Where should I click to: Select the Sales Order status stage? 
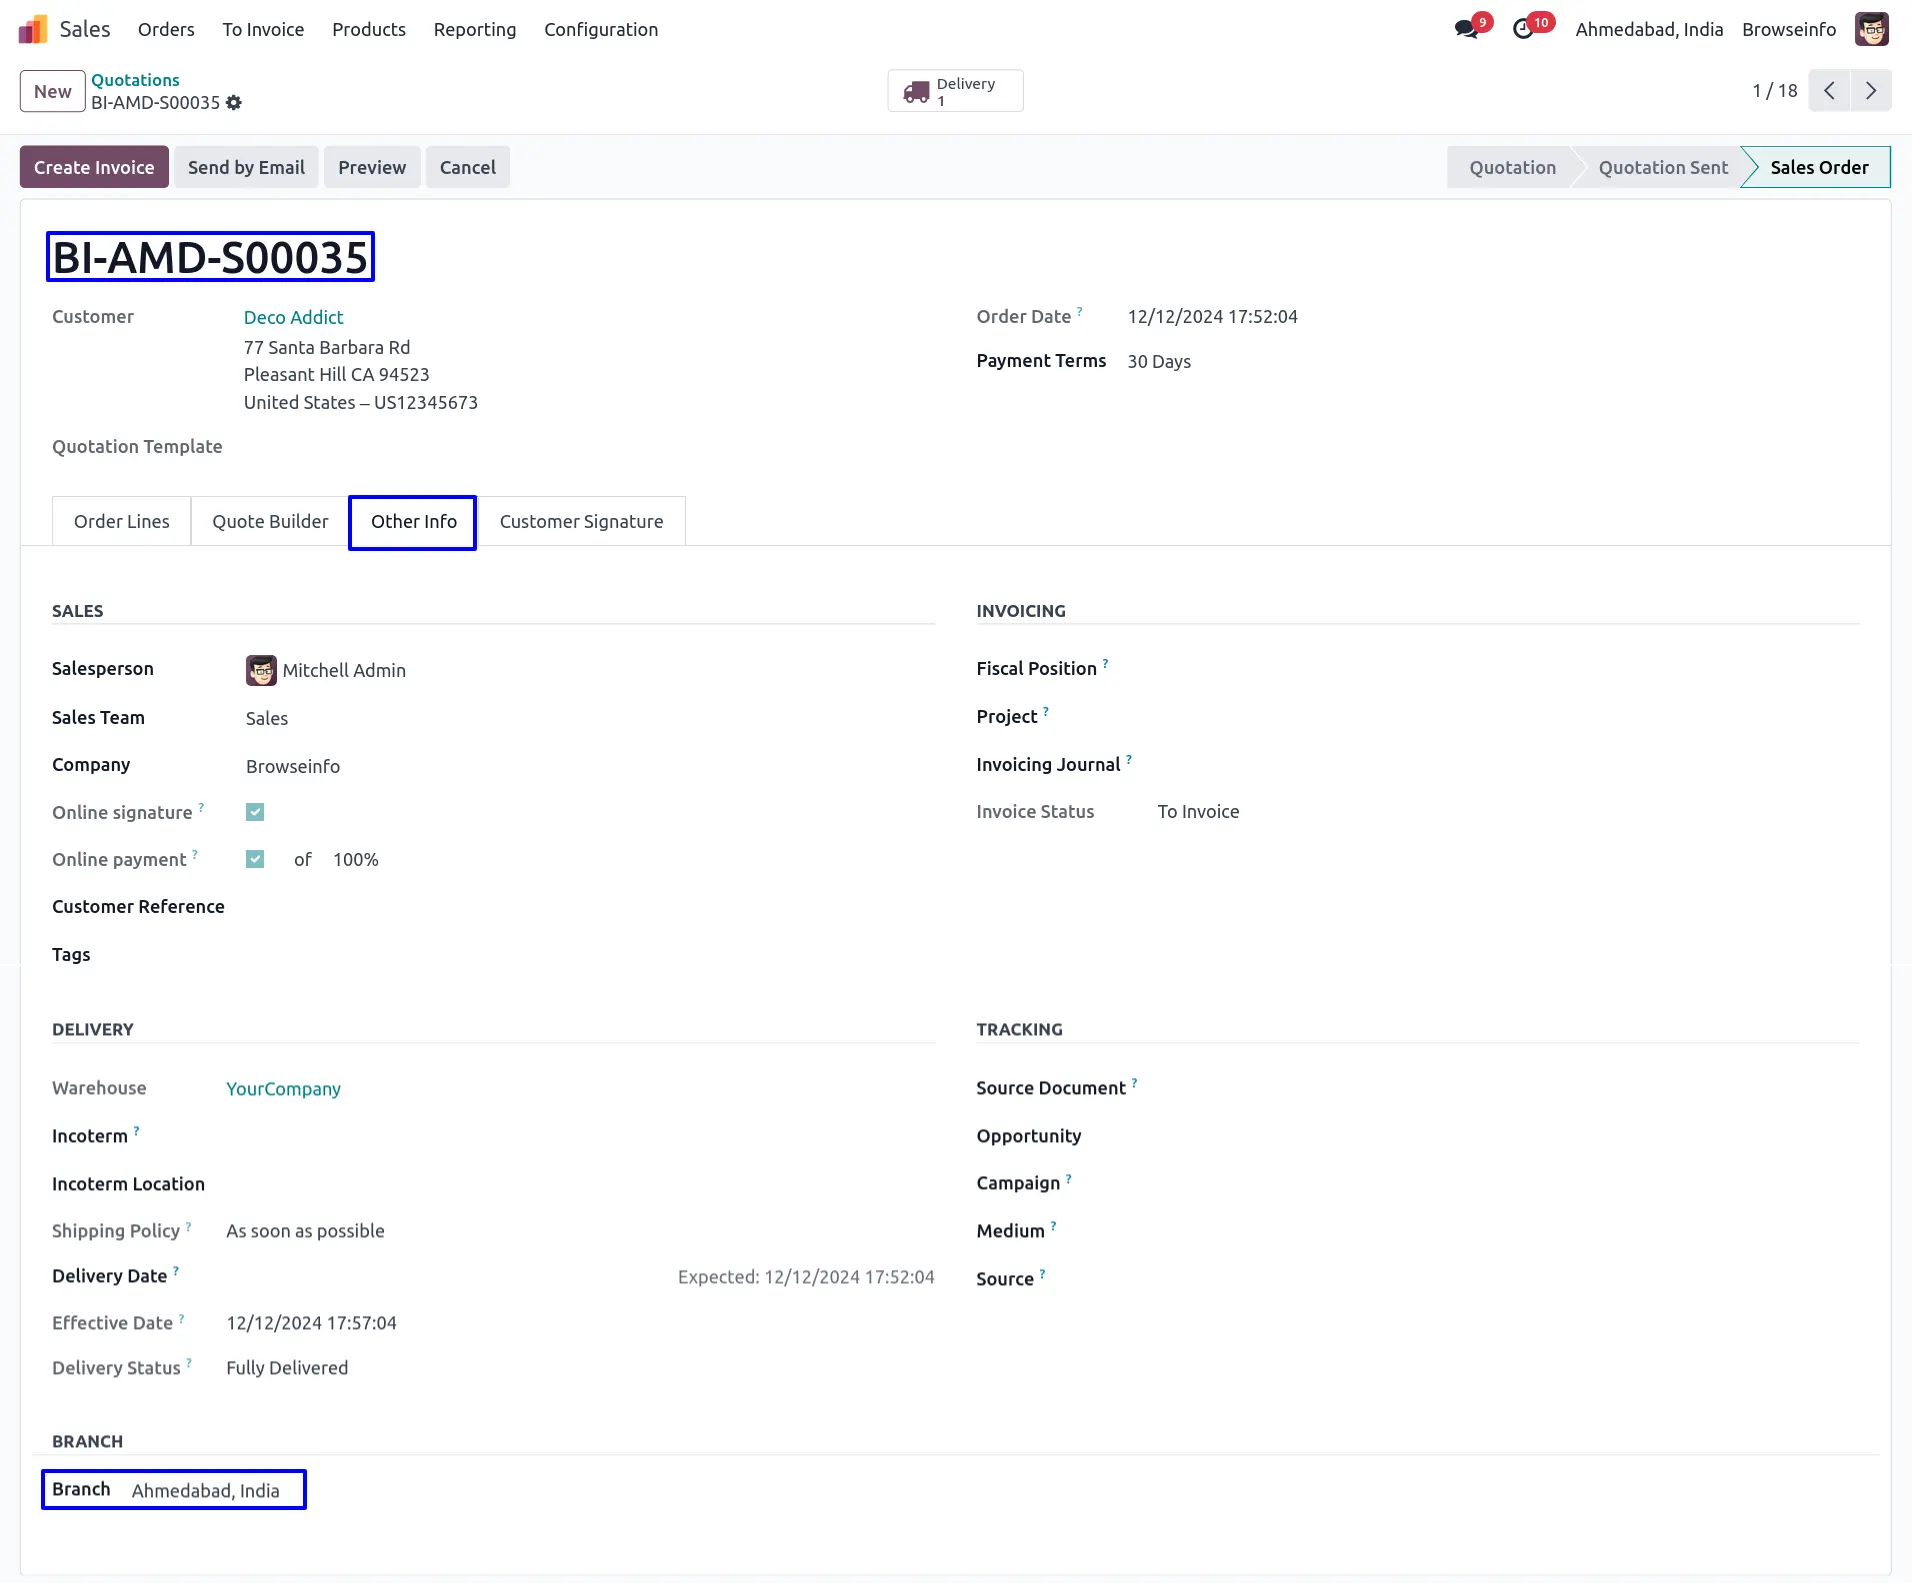coord(1819,167)
